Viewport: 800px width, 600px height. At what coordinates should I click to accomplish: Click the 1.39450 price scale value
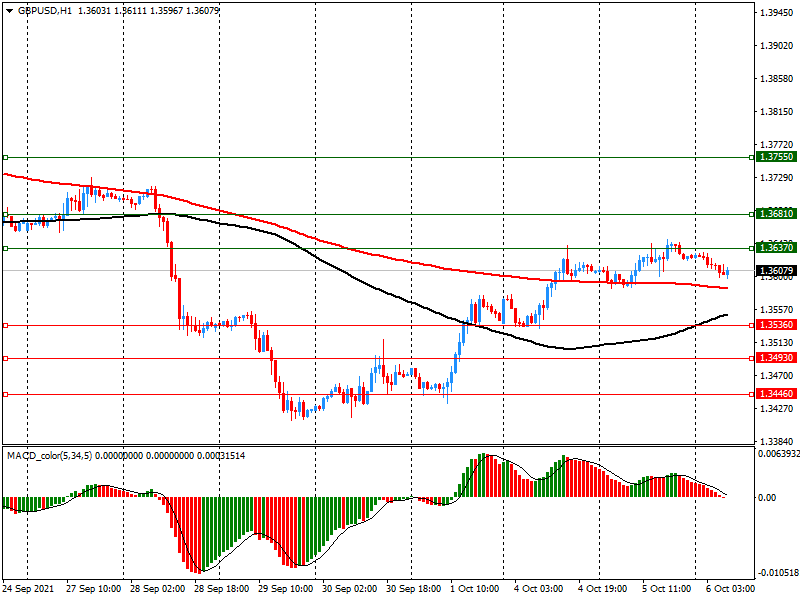pos(777,13)
